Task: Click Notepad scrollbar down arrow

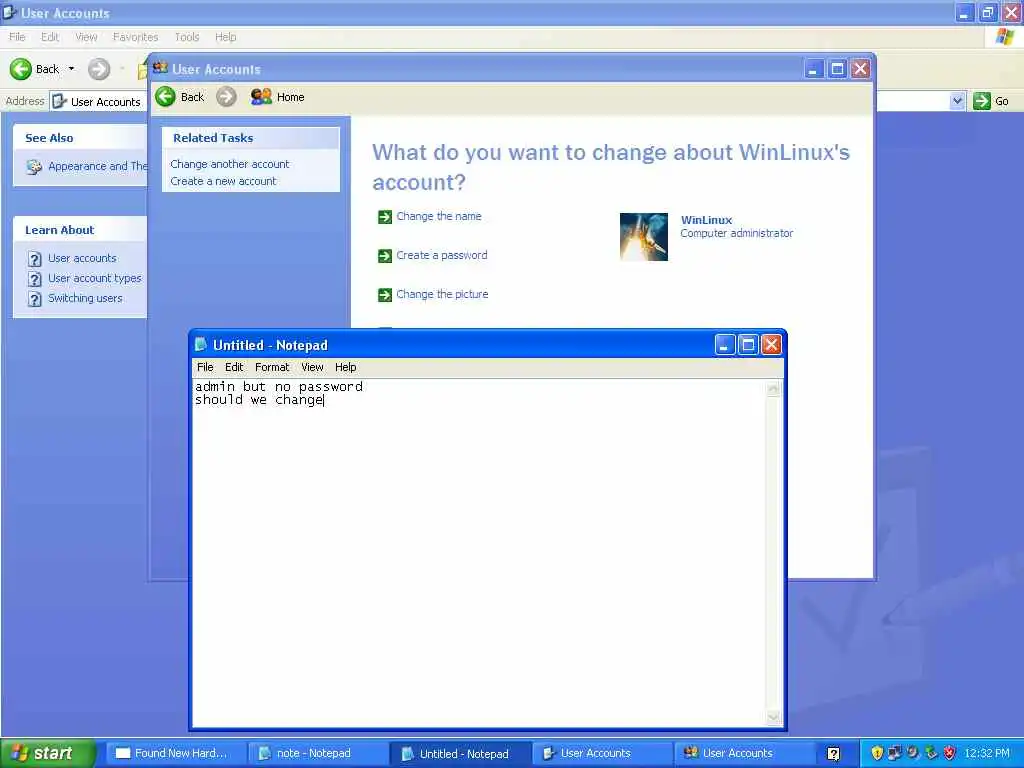Action: click(x=773, y=718)
